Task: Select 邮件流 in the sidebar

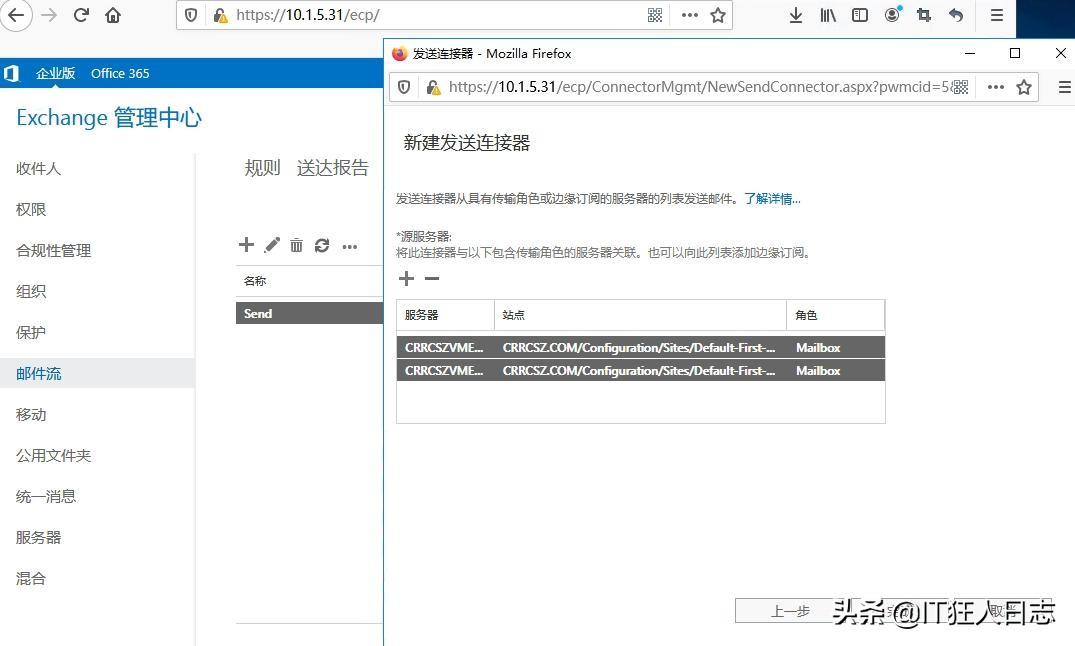Action: coord(40,373)
